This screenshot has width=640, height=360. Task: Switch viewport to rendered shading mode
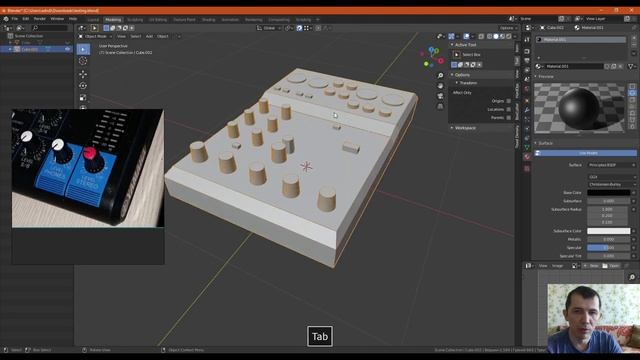click(509, 36)
